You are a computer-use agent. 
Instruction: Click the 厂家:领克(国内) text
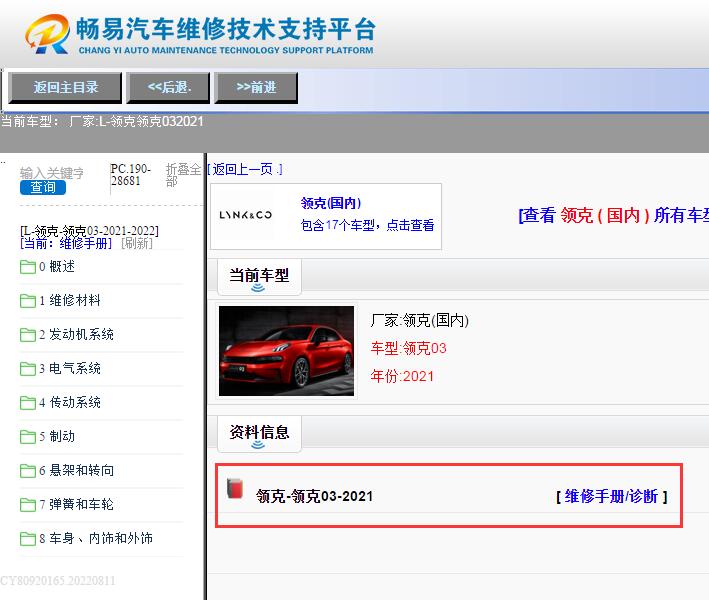pyautogui.click(x=419, y=321)
